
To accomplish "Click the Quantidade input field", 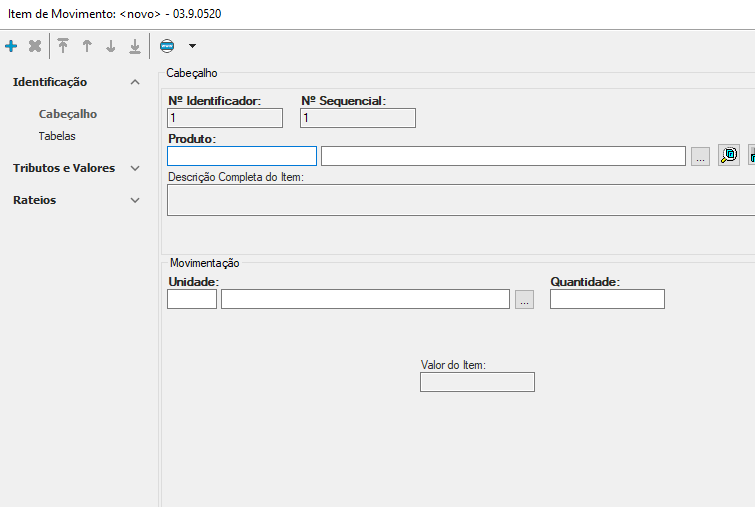I will coord(607,299).
